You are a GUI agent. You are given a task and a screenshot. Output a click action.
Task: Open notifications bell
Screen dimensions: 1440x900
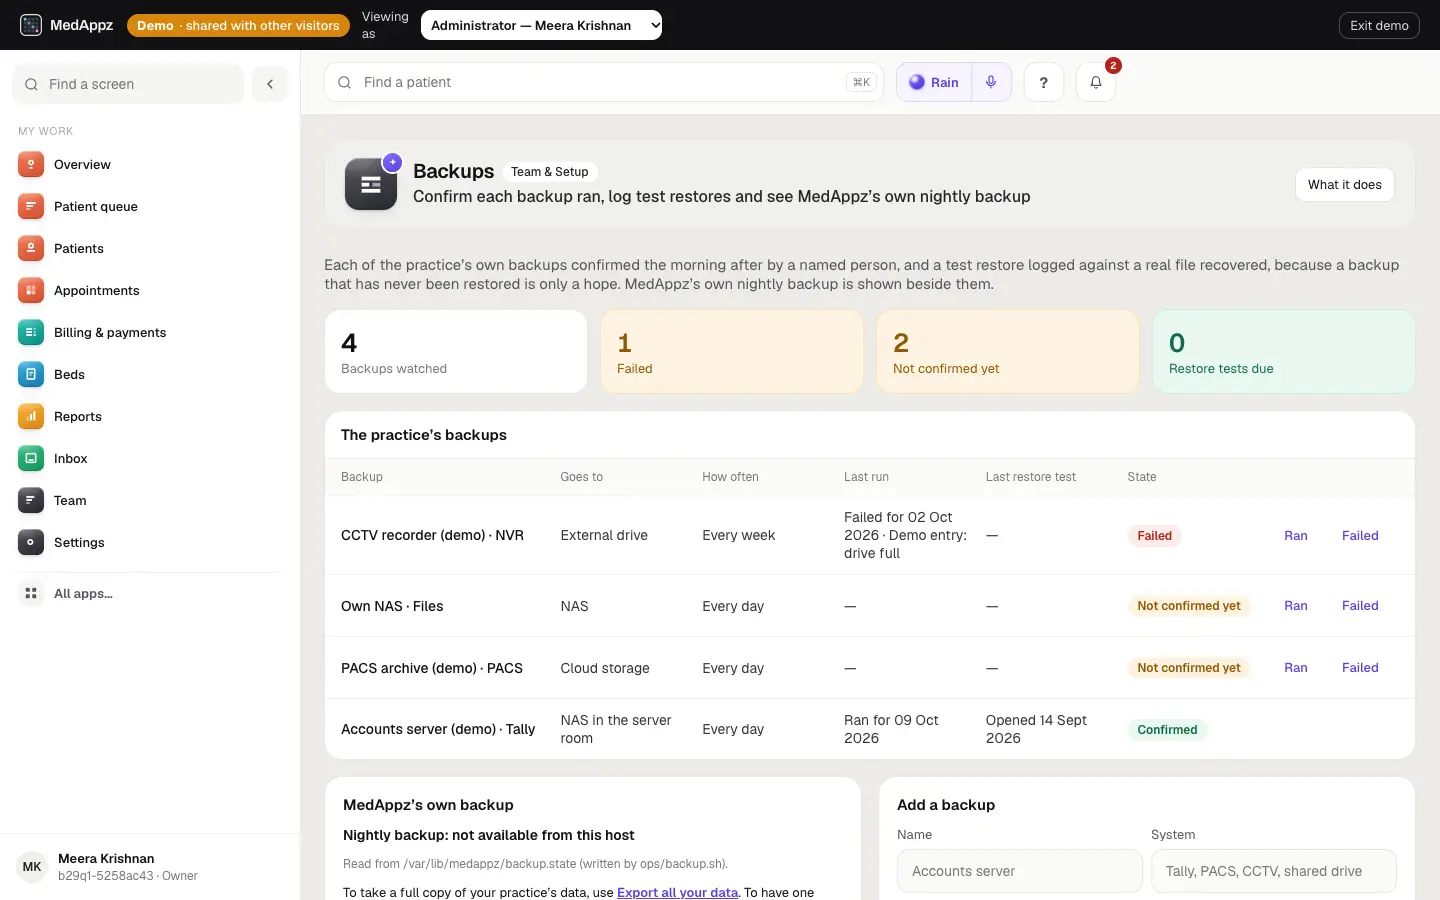pos(1096,82)
